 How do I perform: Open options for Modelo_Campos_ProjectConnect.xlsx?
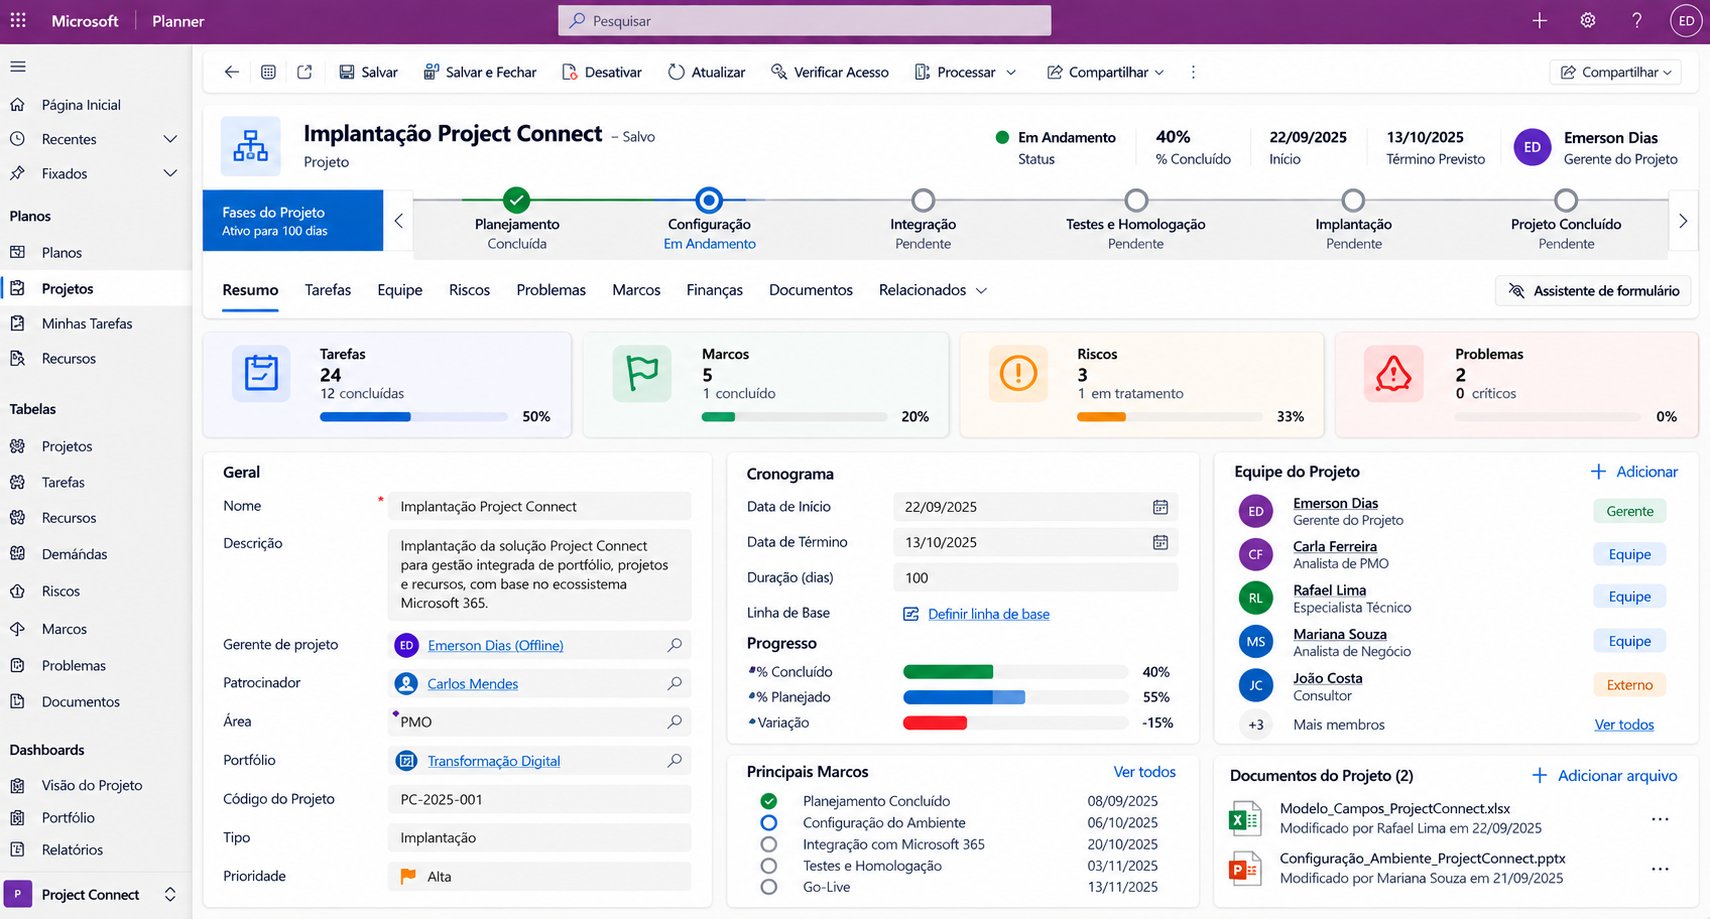1660,819
